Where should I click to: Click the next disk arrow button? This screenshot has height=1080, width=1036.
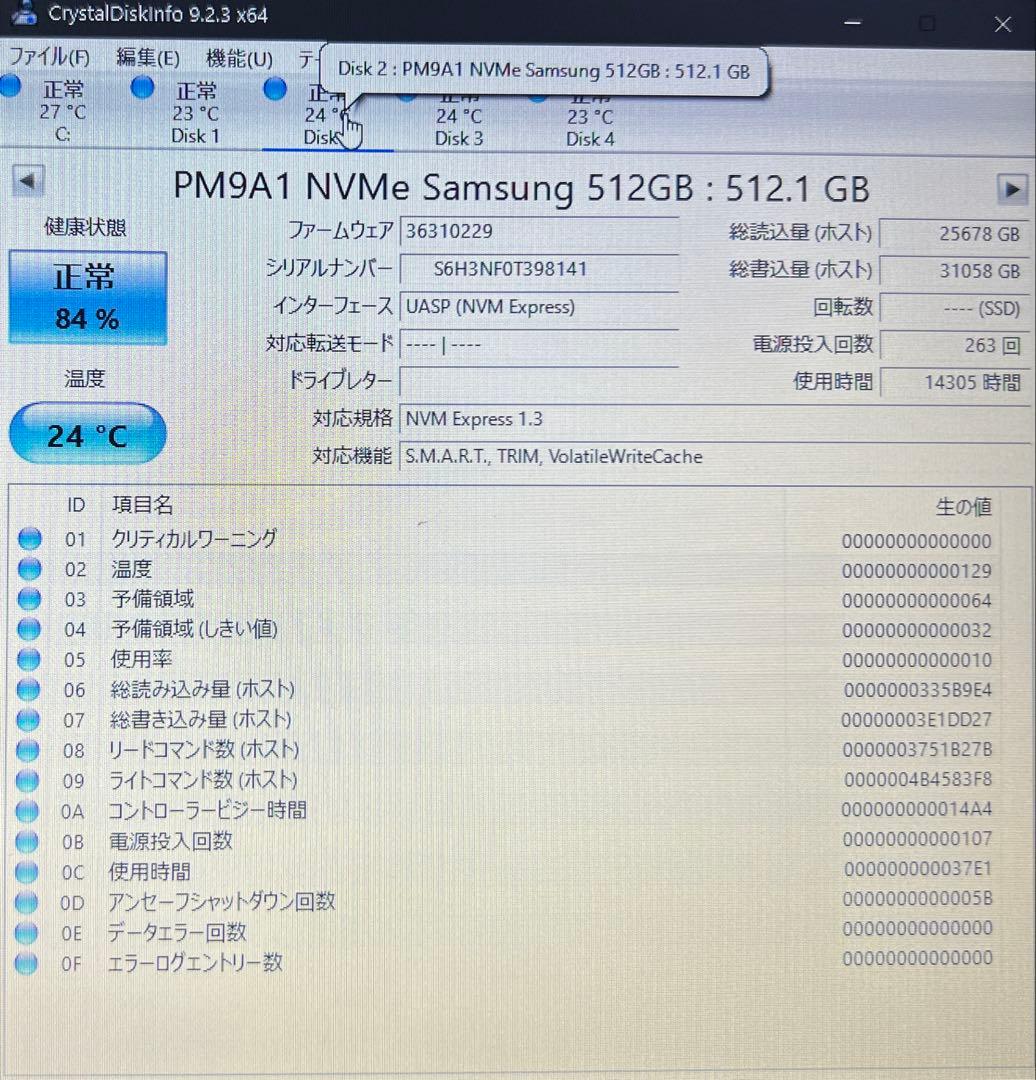point(1012,189)
